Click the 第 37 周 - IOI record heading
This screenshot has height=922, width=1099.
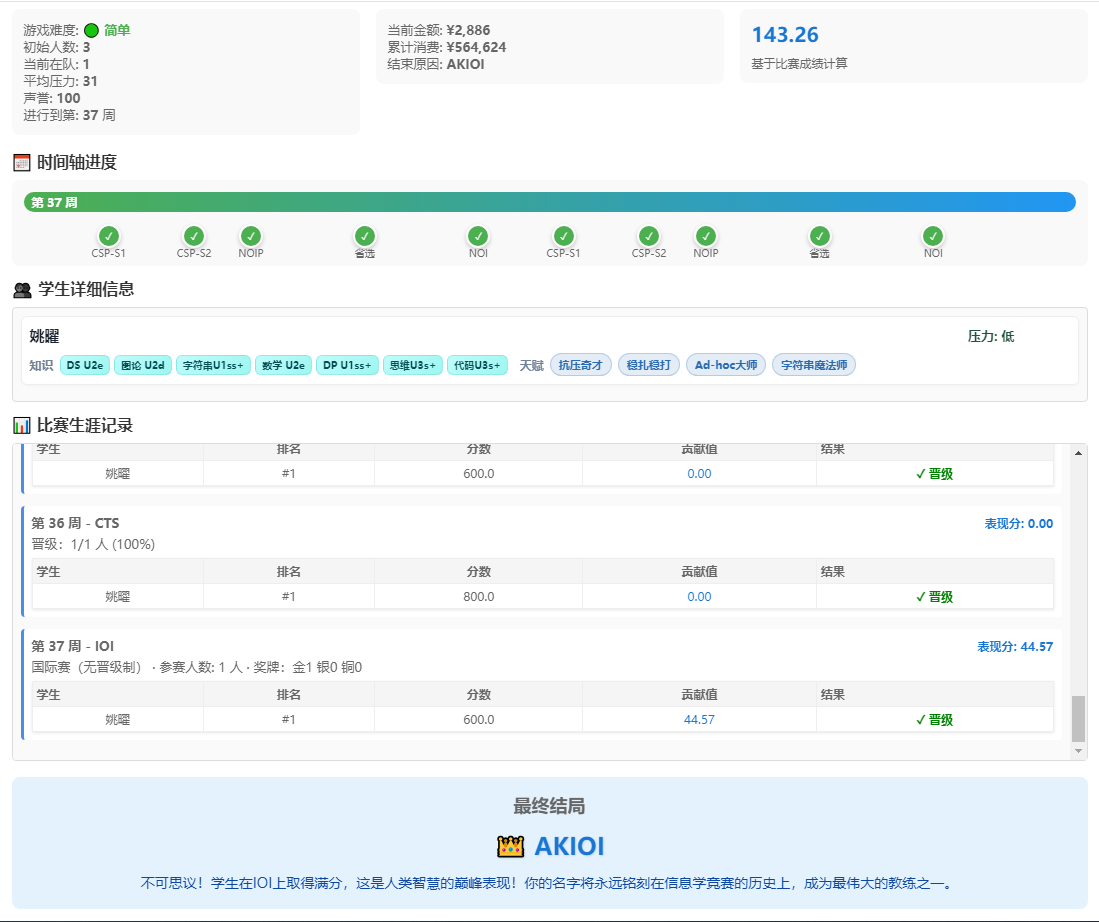tap(72, 646)
